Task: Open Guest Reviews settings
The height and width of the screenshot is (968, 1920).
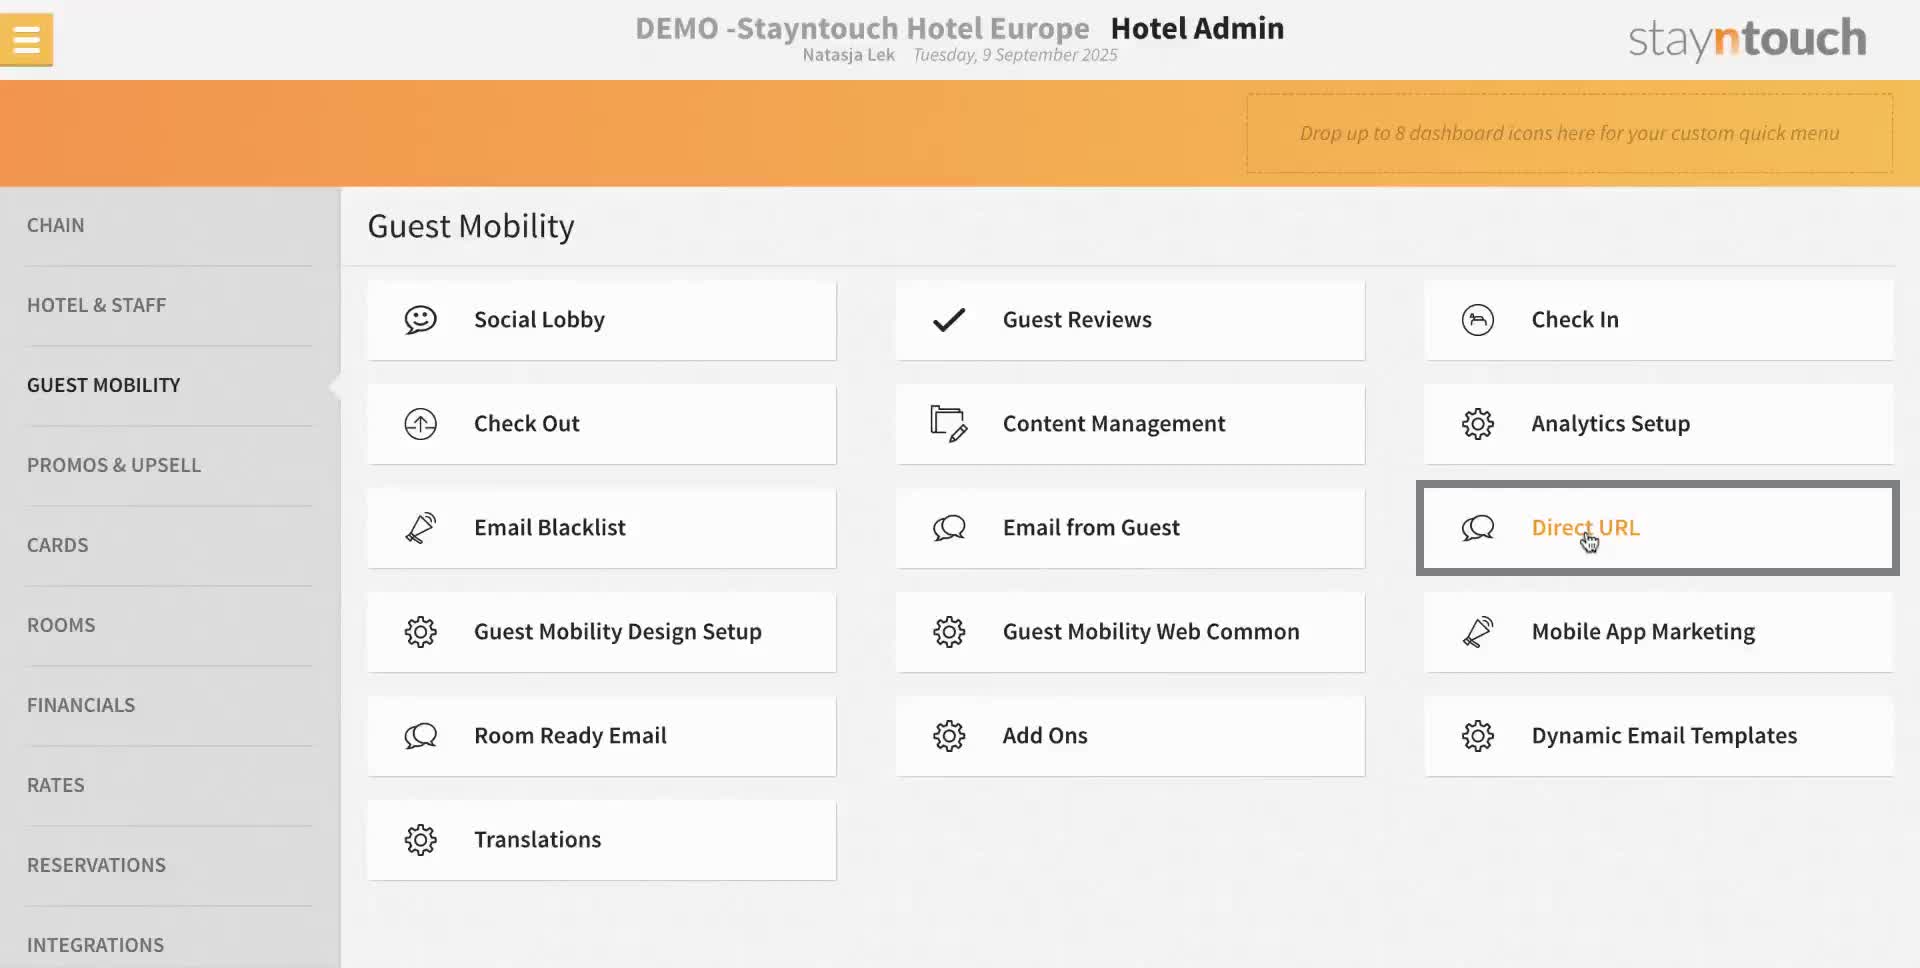Action: (1130, 320)
